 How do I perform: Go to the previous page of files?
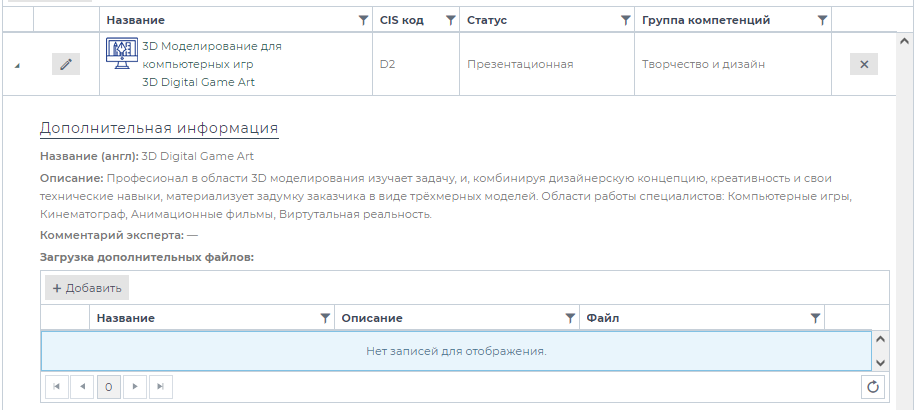(x=82, y=387)
